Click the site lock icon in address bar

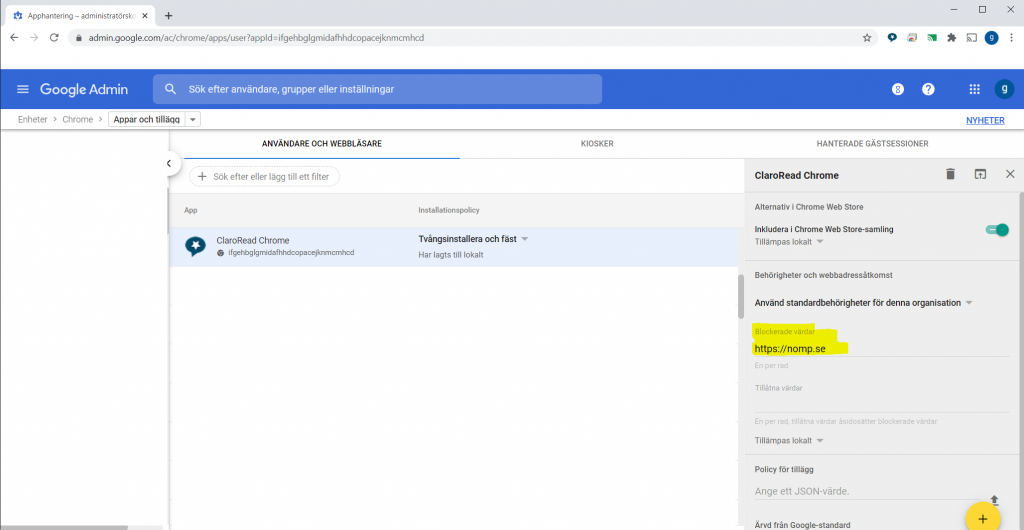pos(79,38)
